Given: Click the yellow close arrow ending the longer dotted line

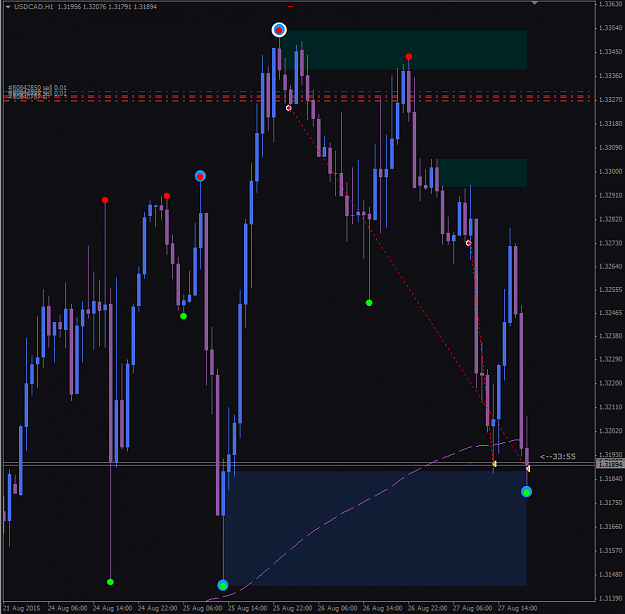Looking at the screenshot, I should pos(528,469).
